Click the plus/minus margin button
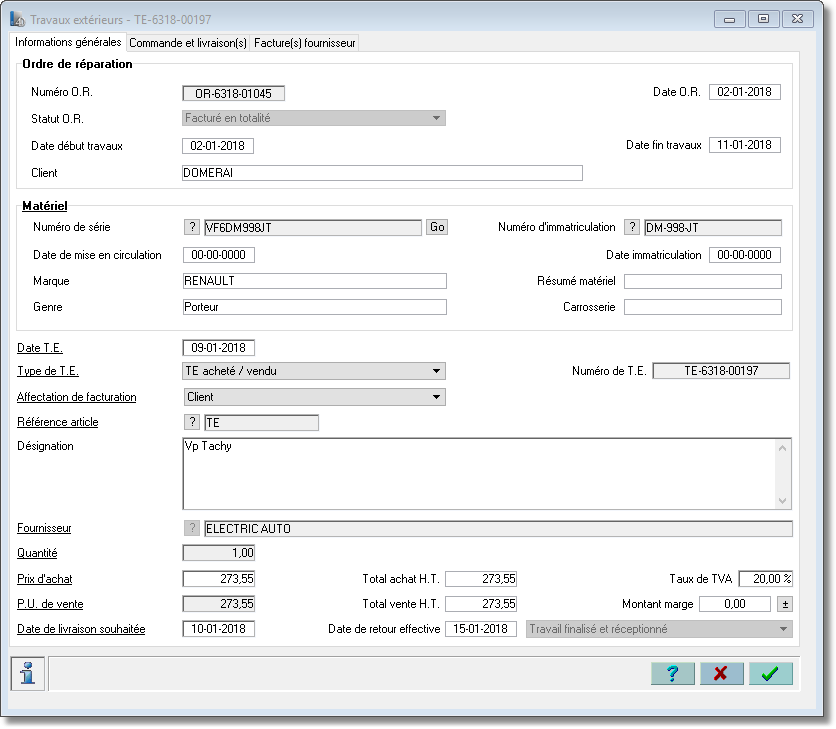 pyautogui.click(x=785, y=604)
